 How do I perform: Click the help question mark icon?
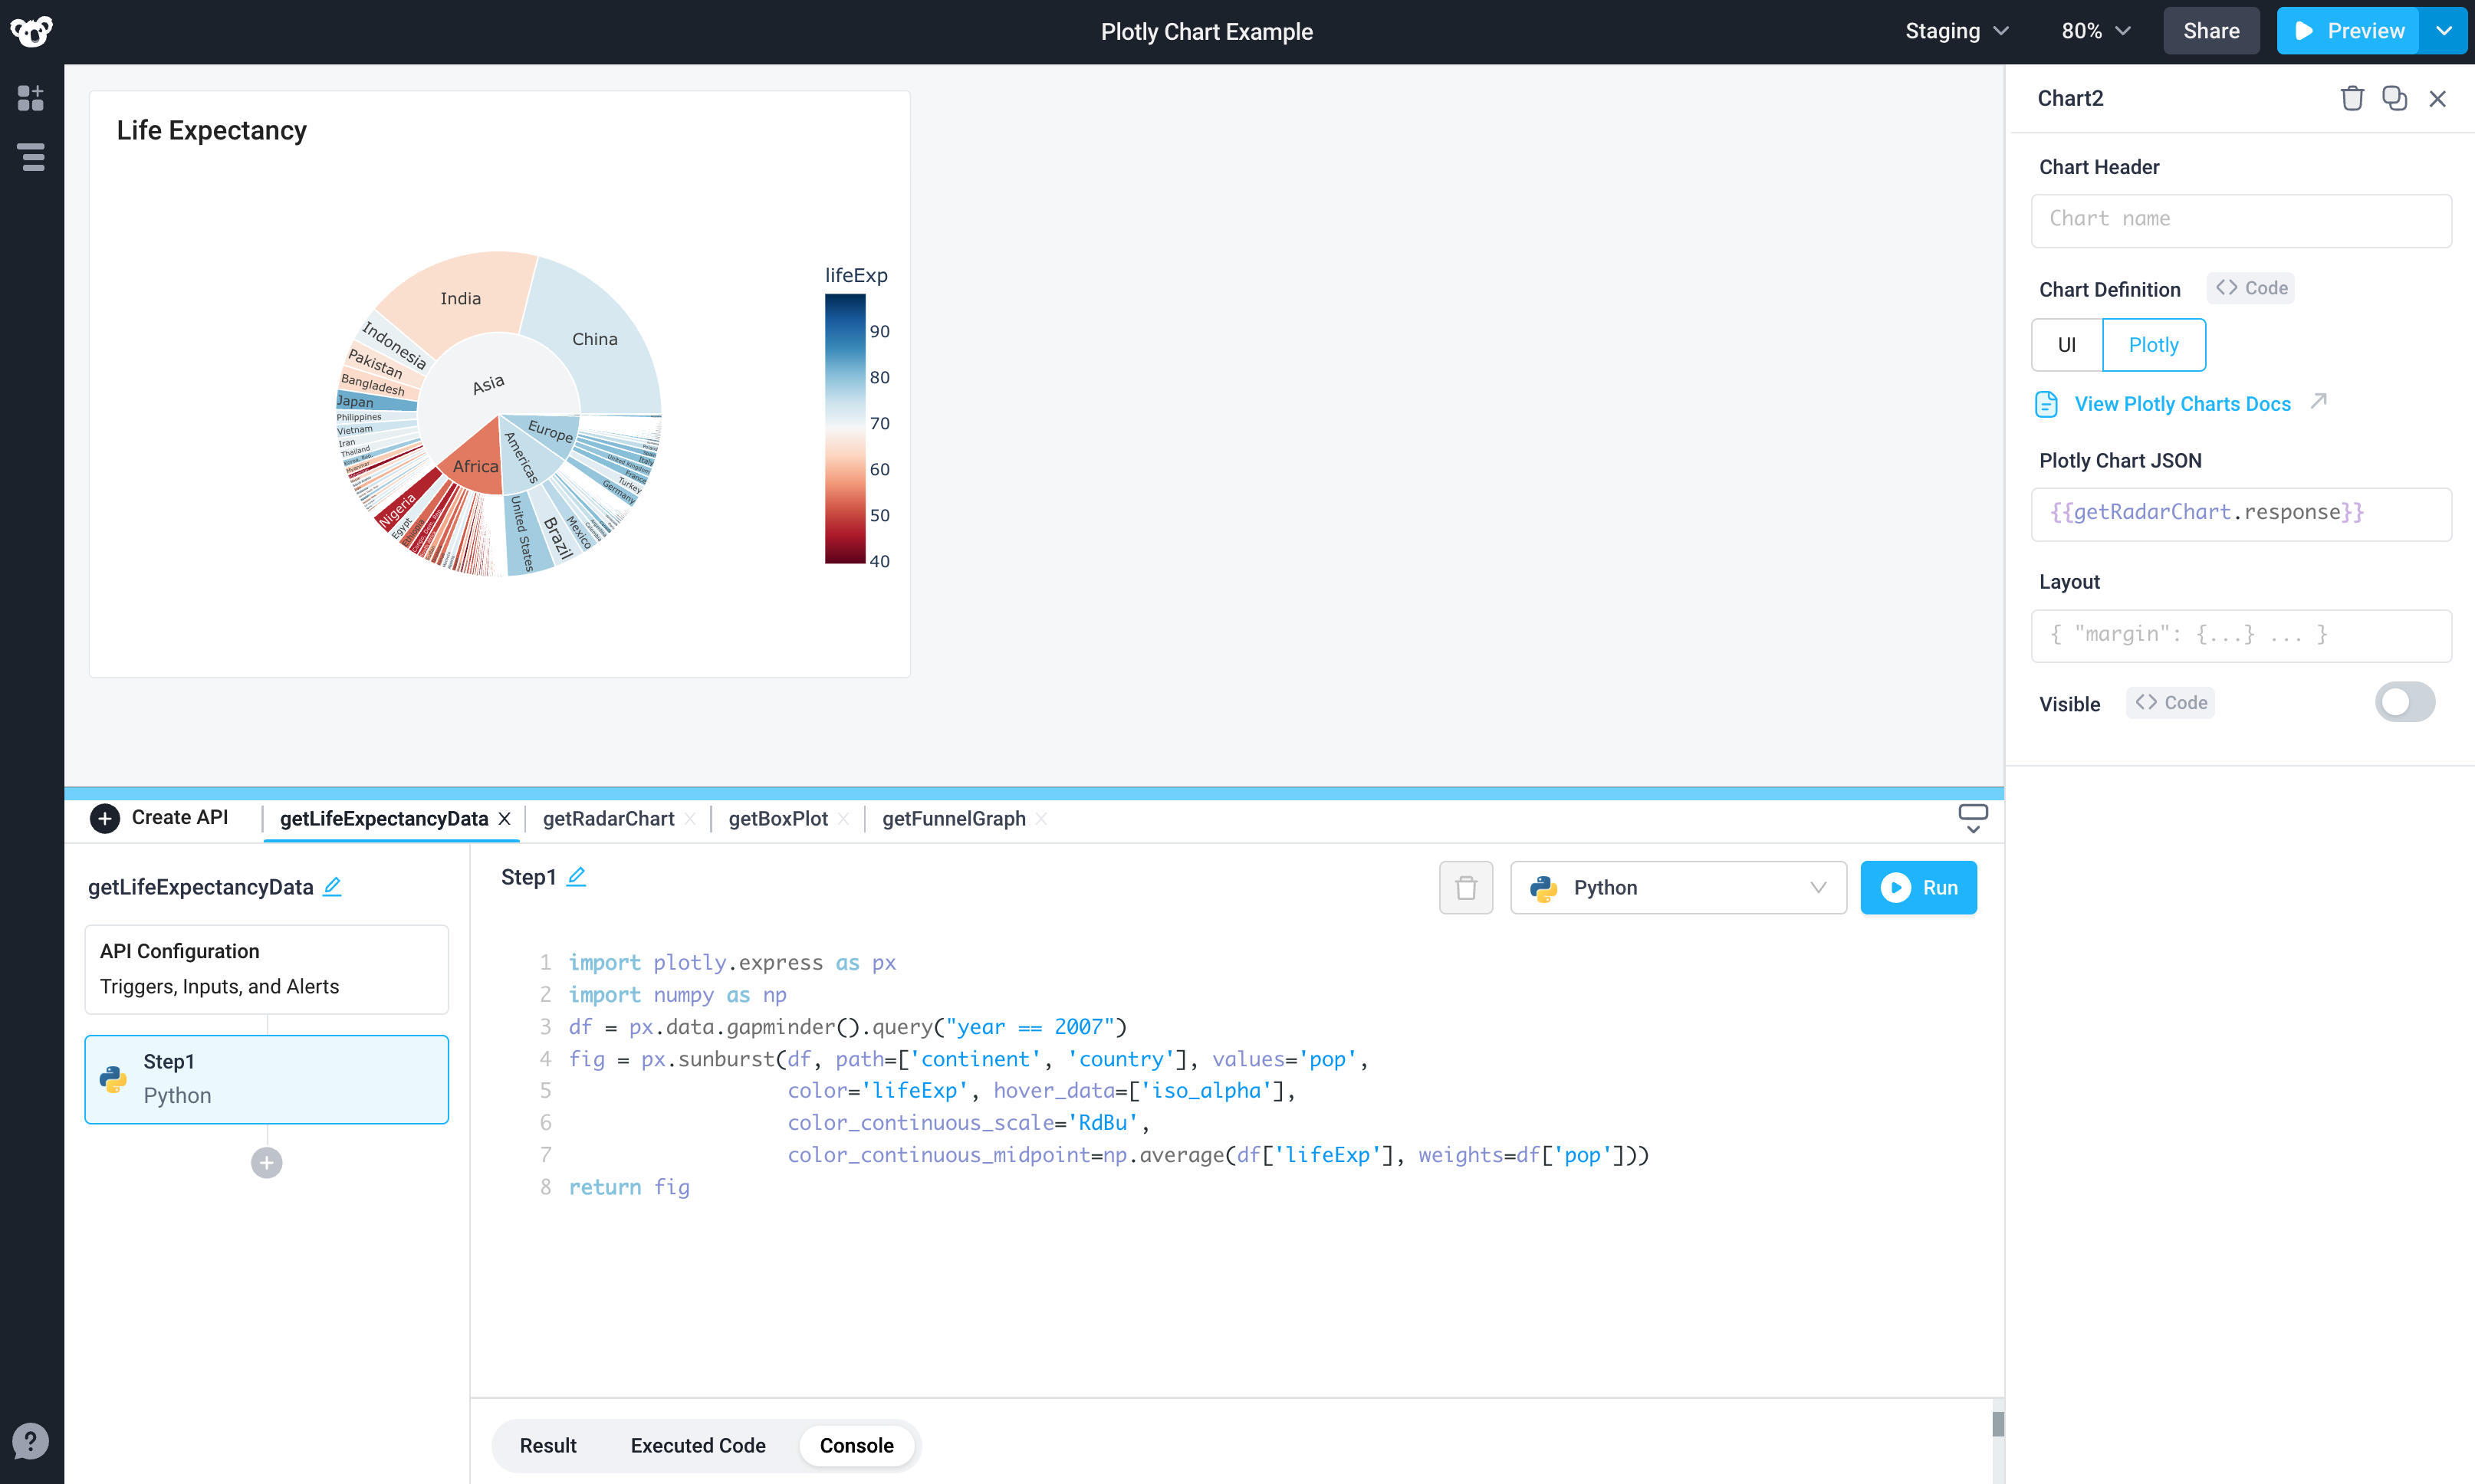(31, 1441)
